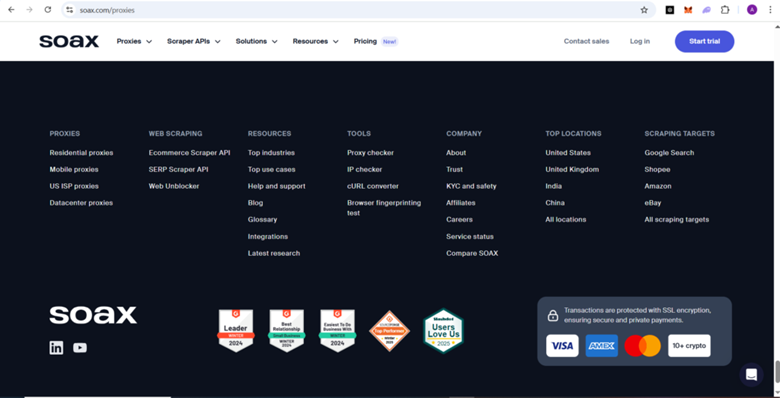Open Glossary link
The image size is (780, 398).
(x=263, y=219)
